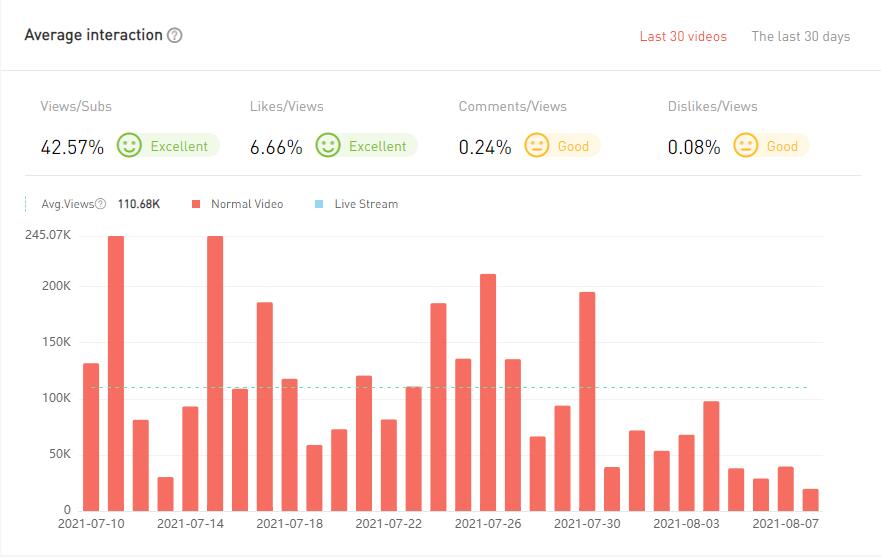Viewport: 881px width, 557px height.
Task: Click the 2021-07-18 x-axis date label
Action: pos(289,523)
